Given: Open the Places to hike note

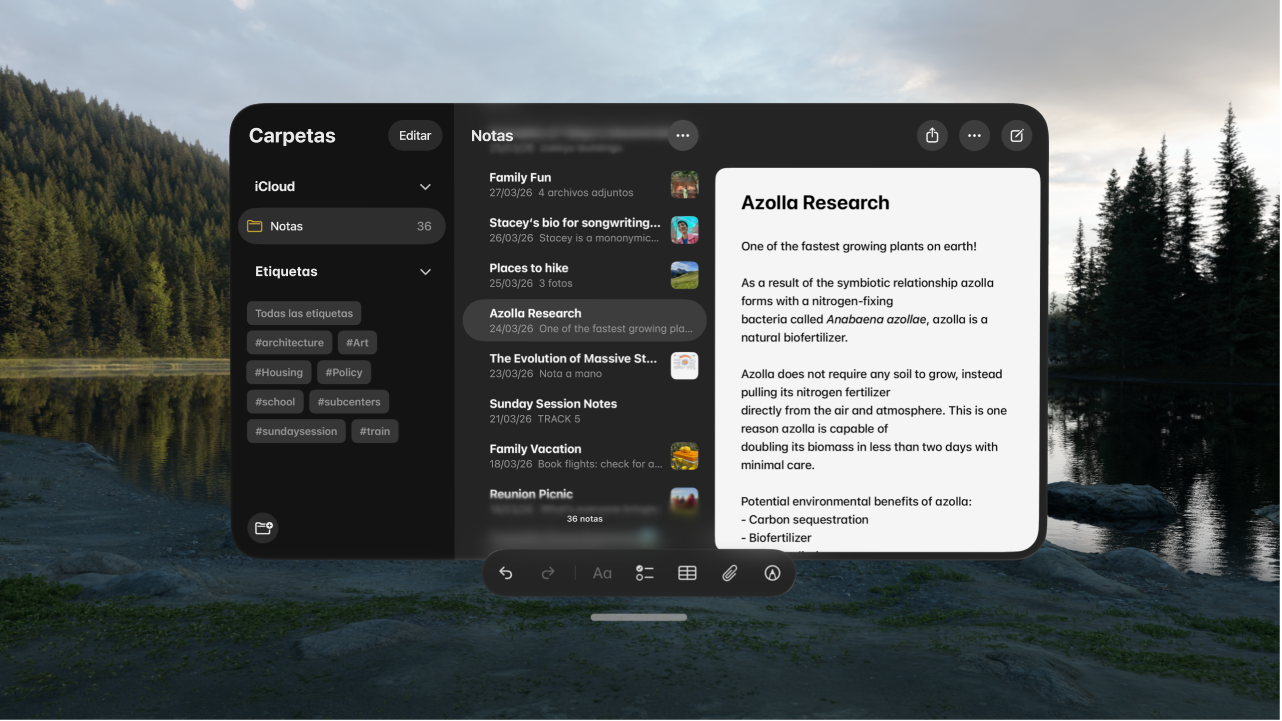Looking at the screenshot, I should point(584,275).
